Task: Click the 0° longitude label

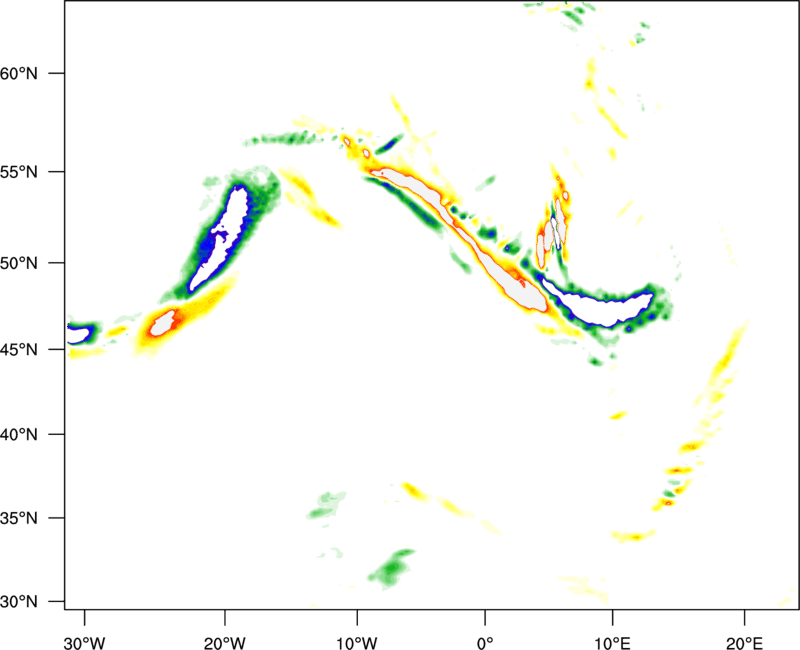Action: tap(485, 643)
